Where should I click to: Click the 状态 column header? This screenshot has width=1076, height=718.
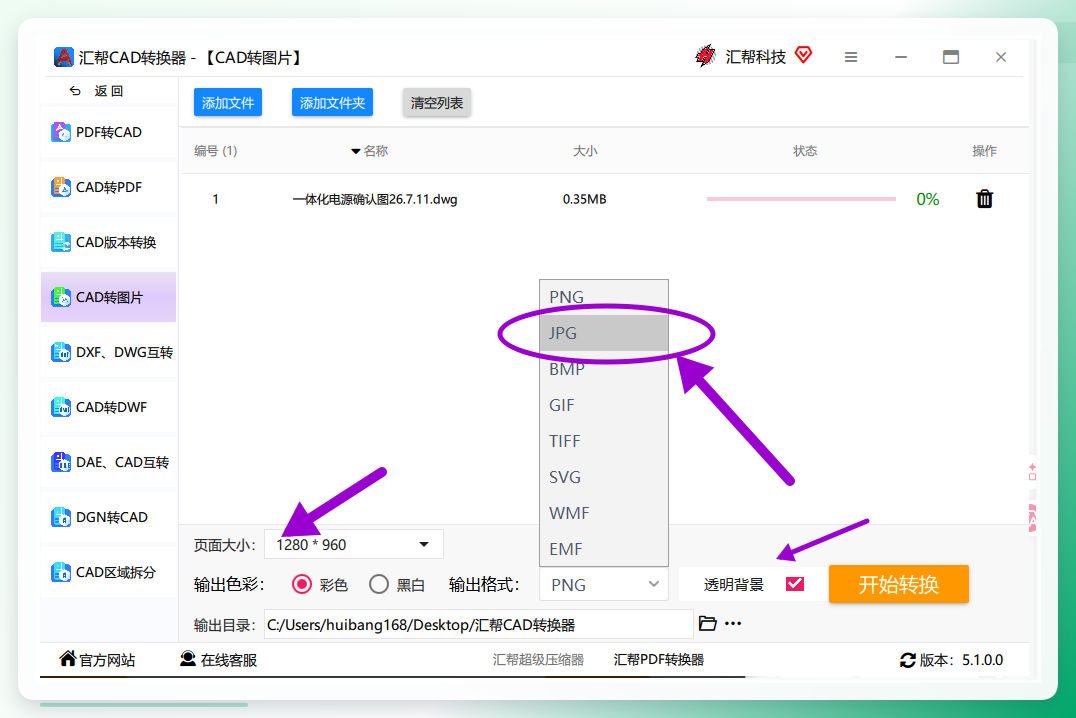[x=805, y=151]
